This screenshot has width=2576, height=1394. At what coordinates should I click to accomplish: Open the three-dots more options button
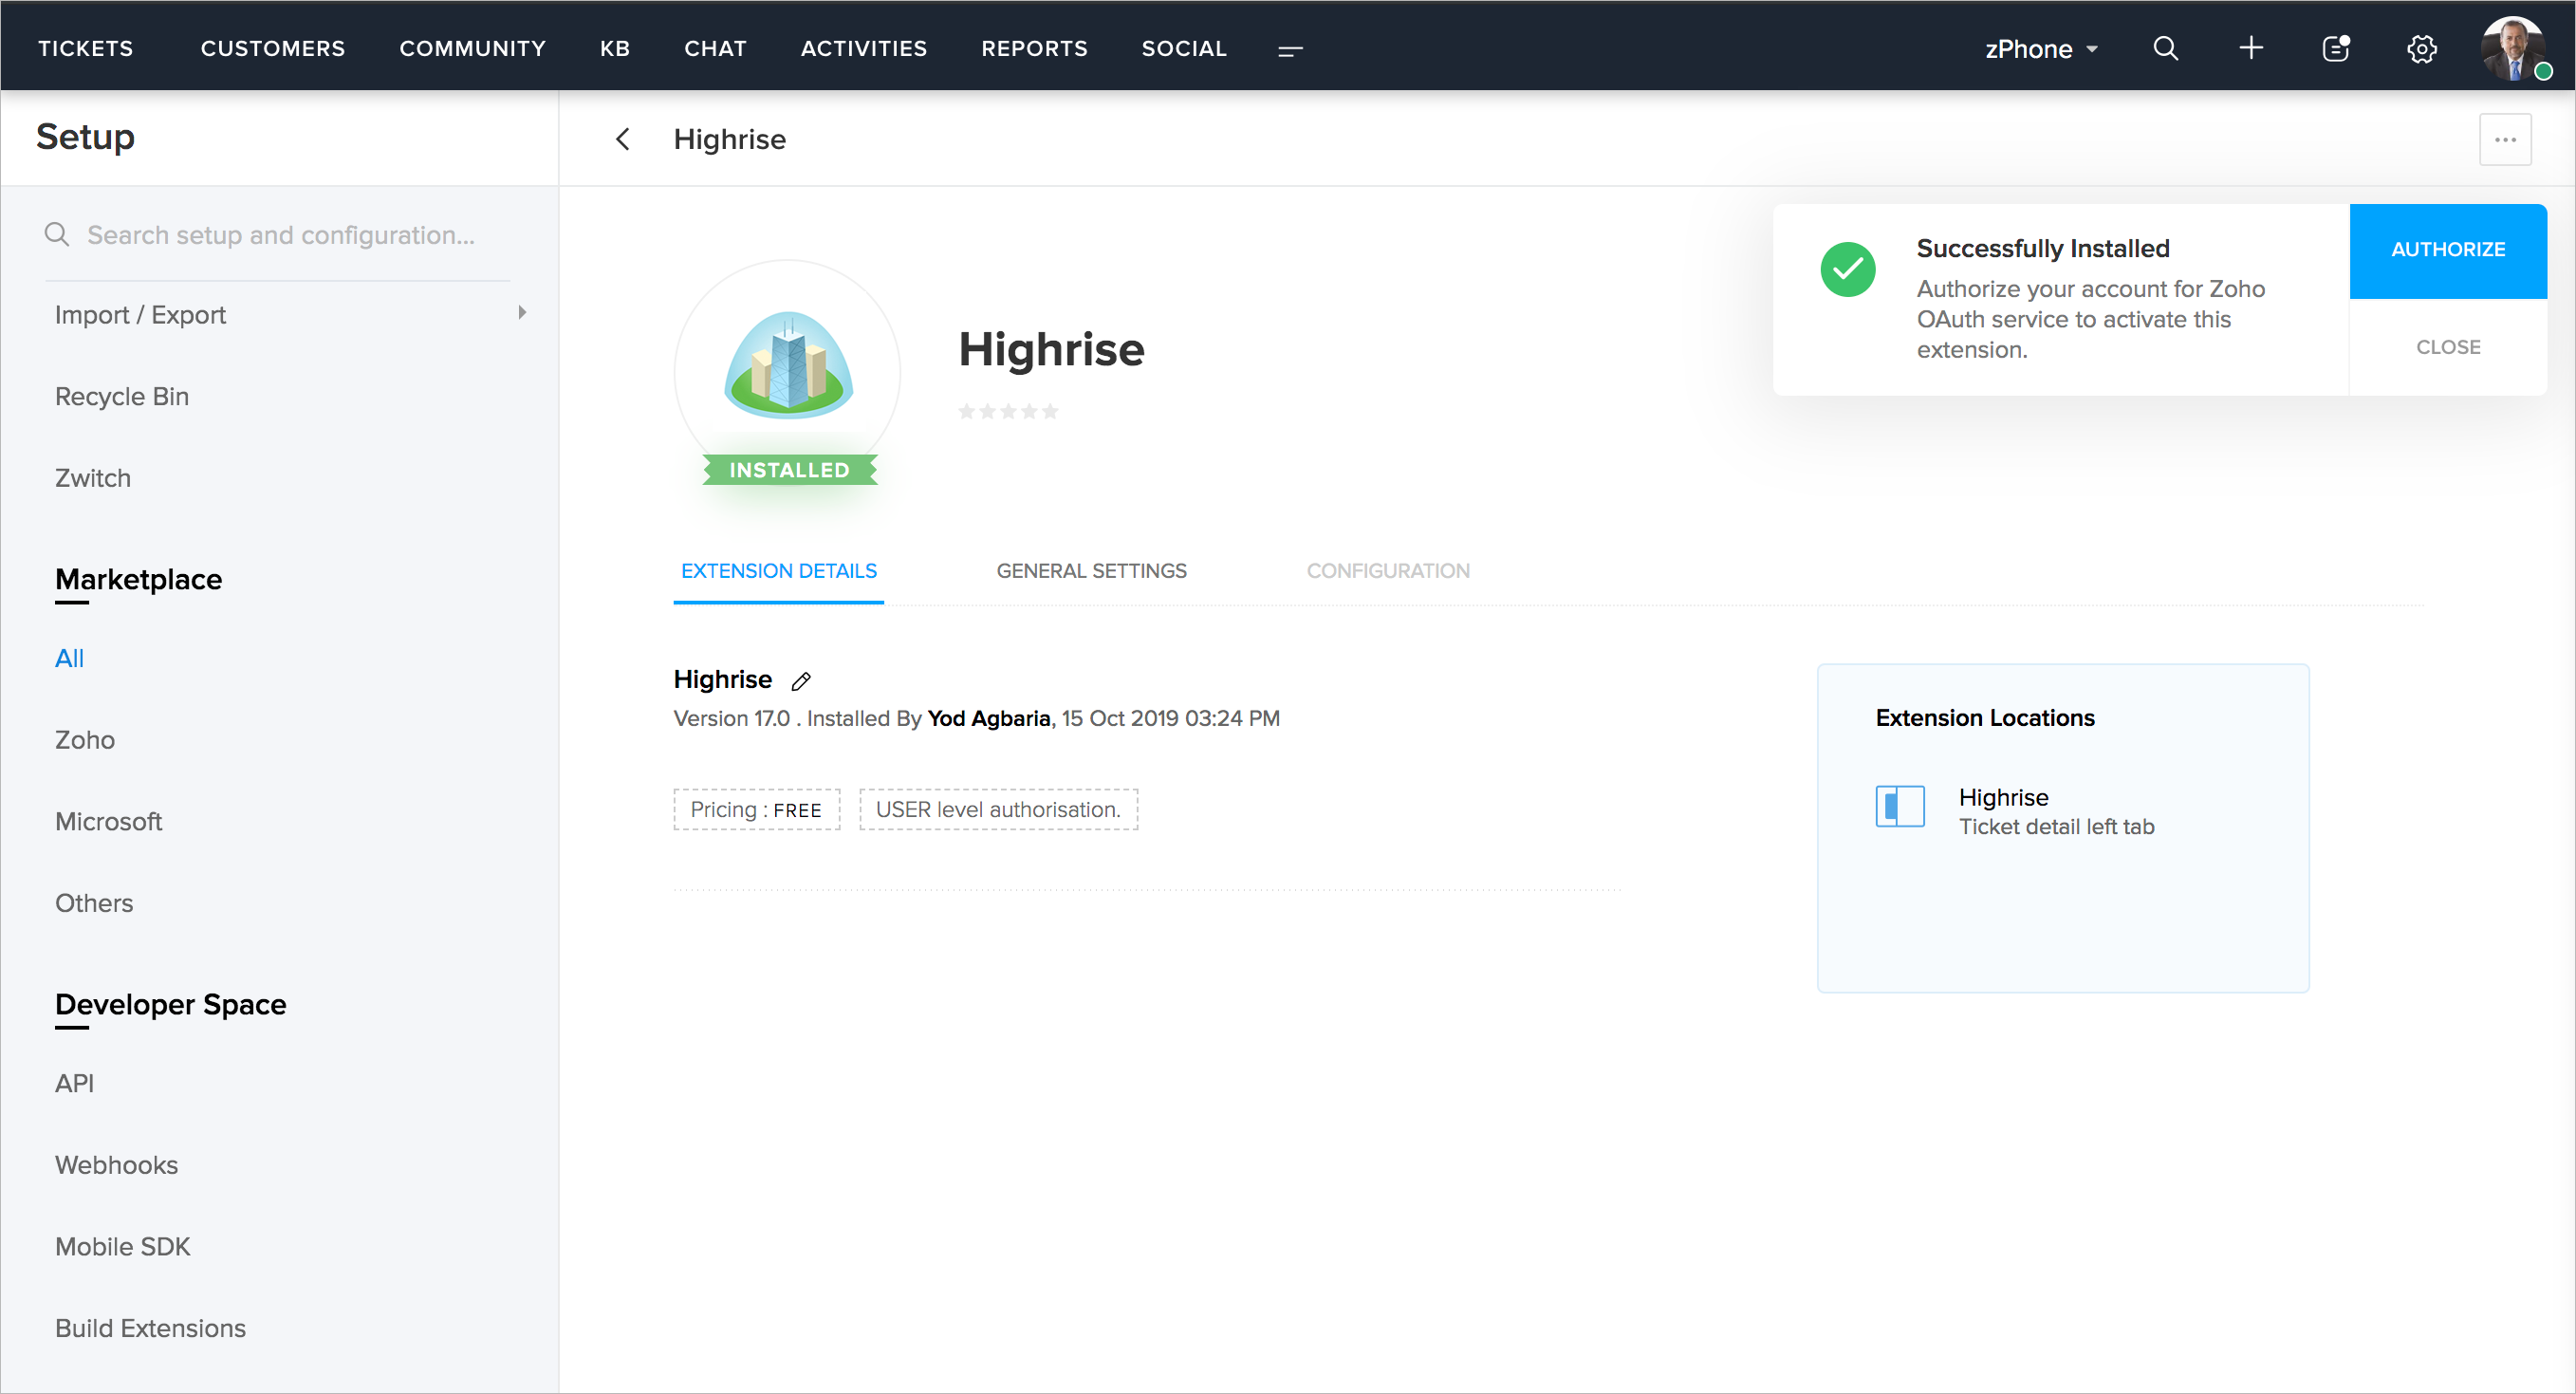tap(2505, 140)
